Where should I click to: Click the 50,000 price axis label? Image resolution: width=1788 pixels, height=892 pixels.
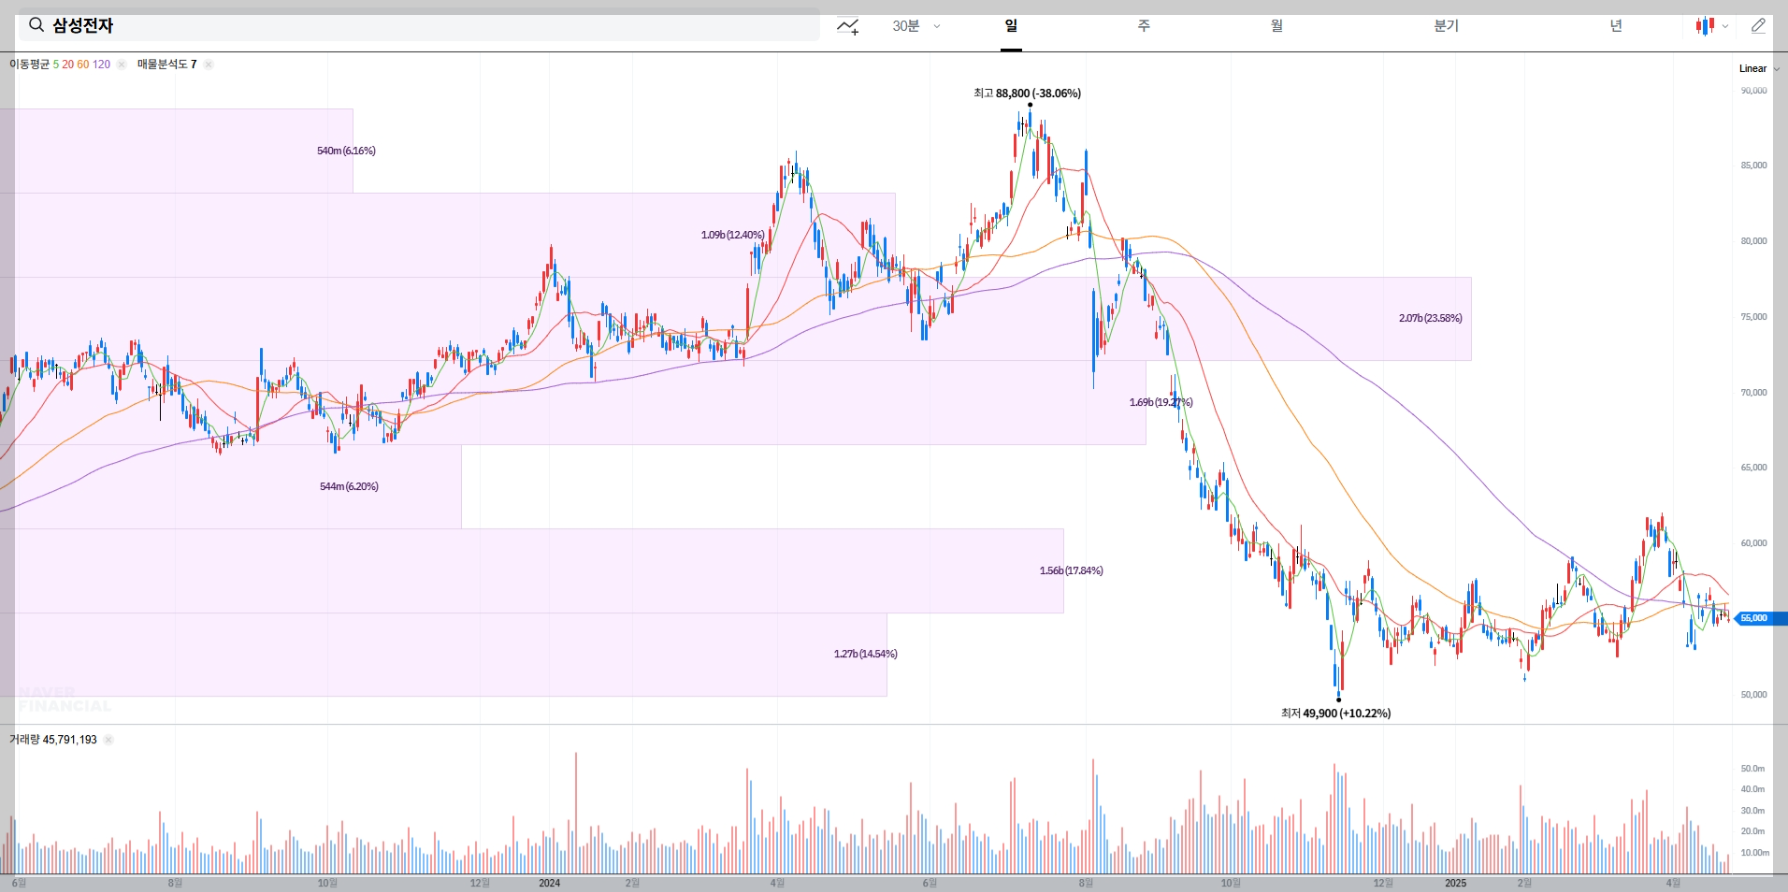1754,695
